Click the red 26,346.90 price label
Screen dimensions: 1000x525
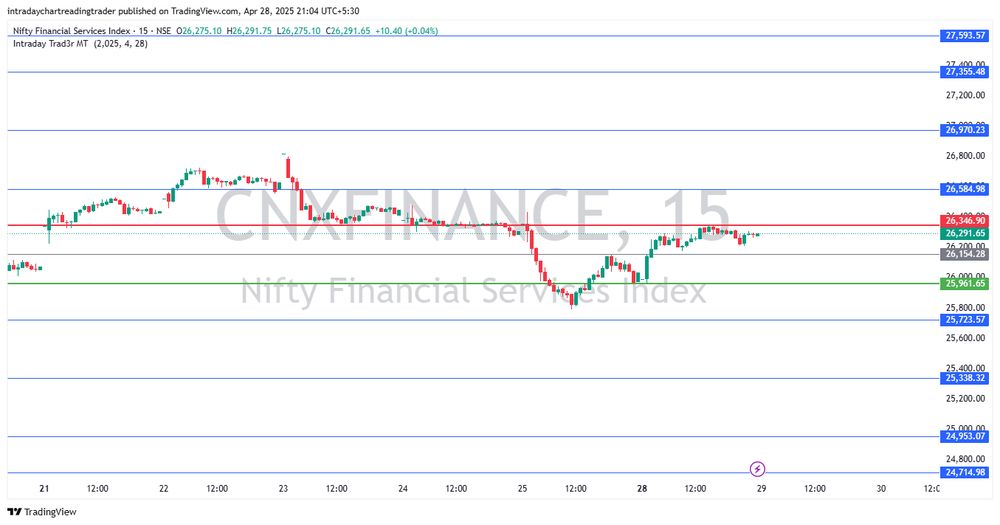pyautogui.click(x=965, y=221)
